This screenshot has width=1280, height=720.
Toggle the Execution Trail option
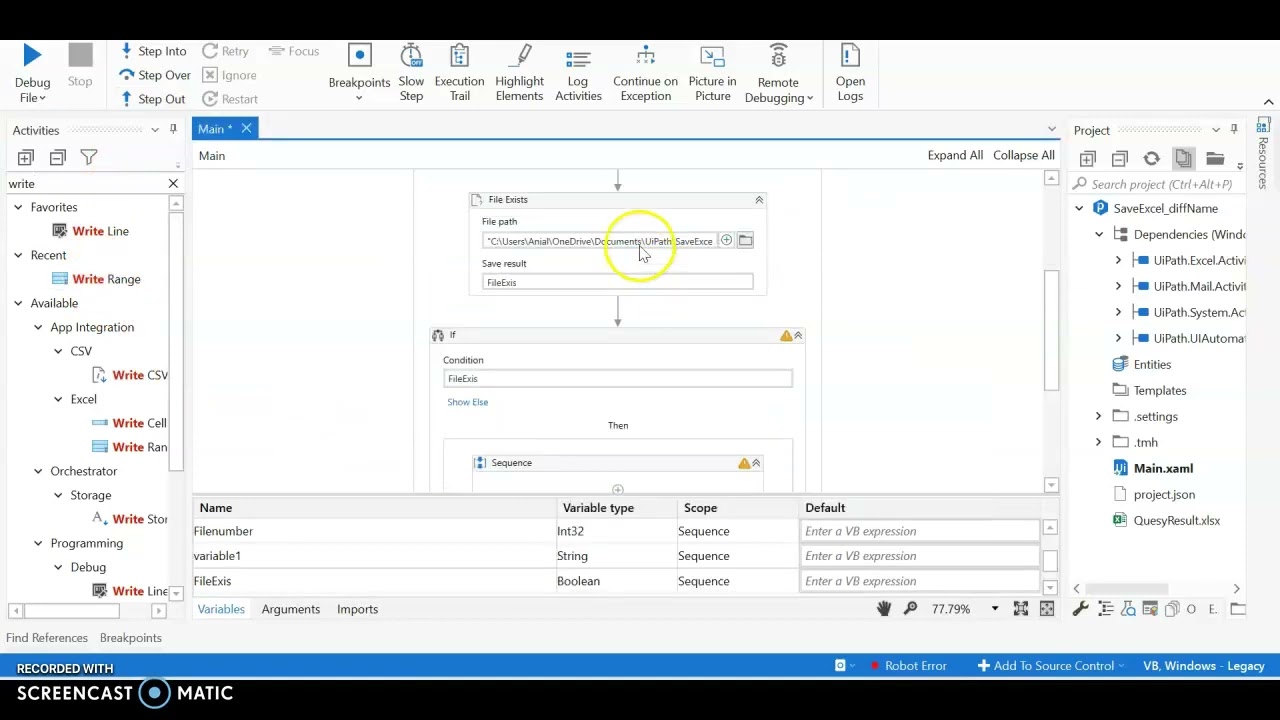click(x=459, y=72)
